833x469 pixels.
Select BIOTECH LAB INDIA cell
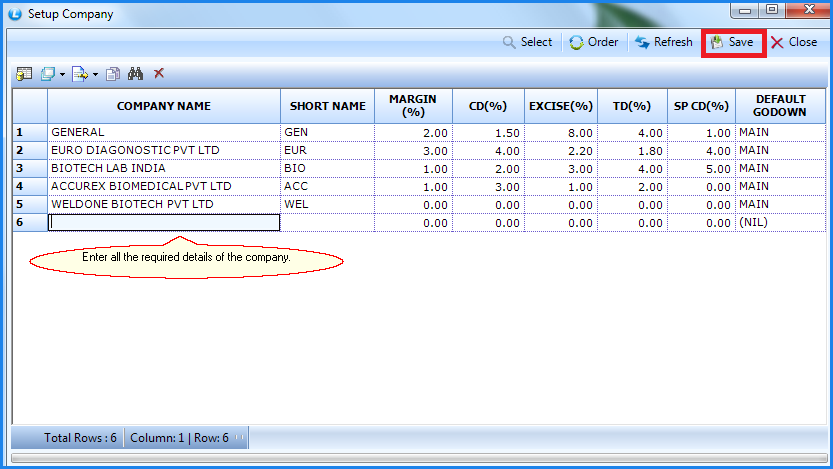164,168
